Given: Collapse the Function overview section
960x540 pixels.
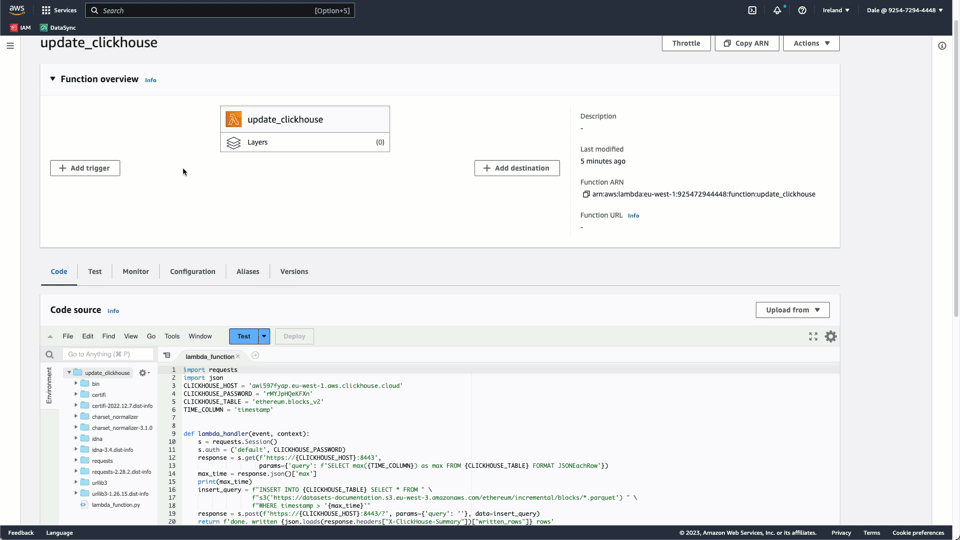Looking at the screenshot, I should pos(53,79).
